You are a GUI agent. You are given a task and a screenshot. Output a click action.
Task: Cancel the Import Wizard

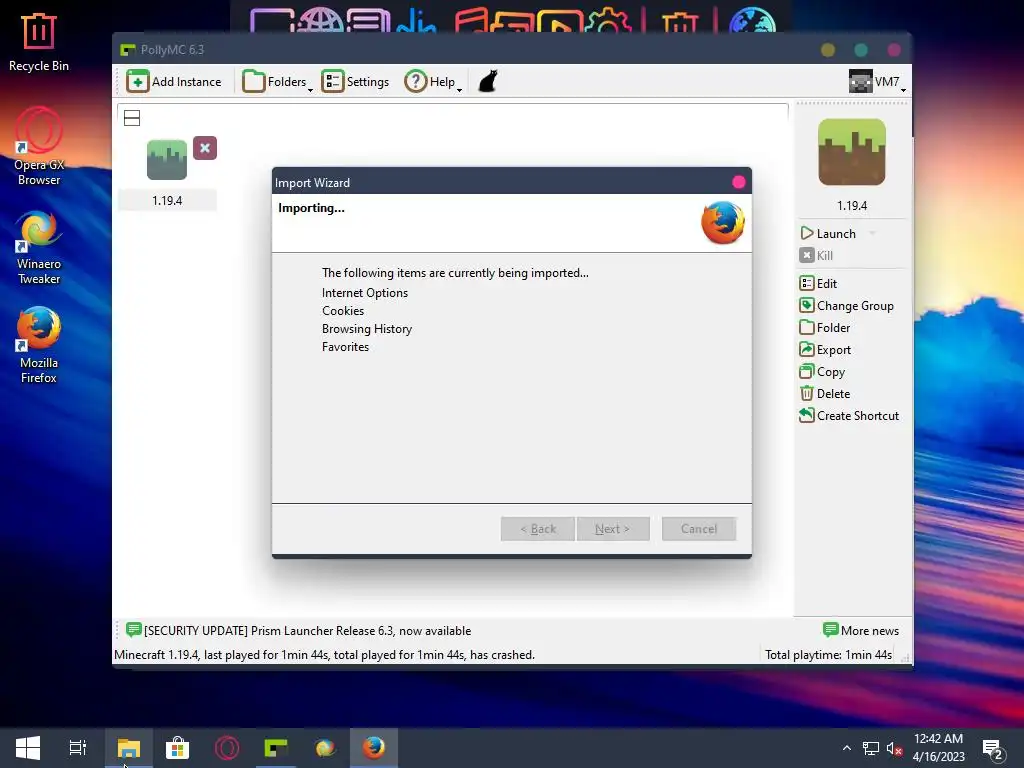(x=699, y=529)
